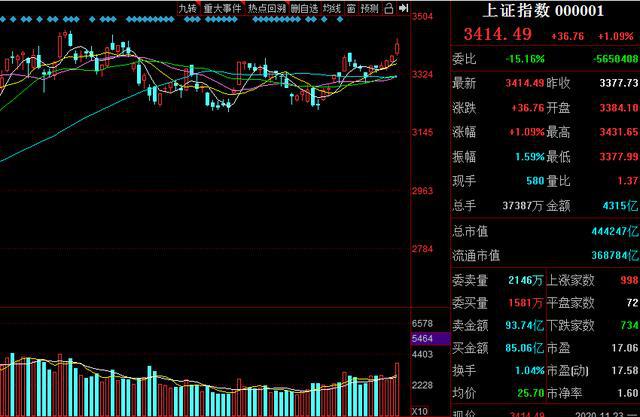This screenshot has height=417, width=640.
Task: Click the 最高 3431.65 value
Action: point(618,132)
